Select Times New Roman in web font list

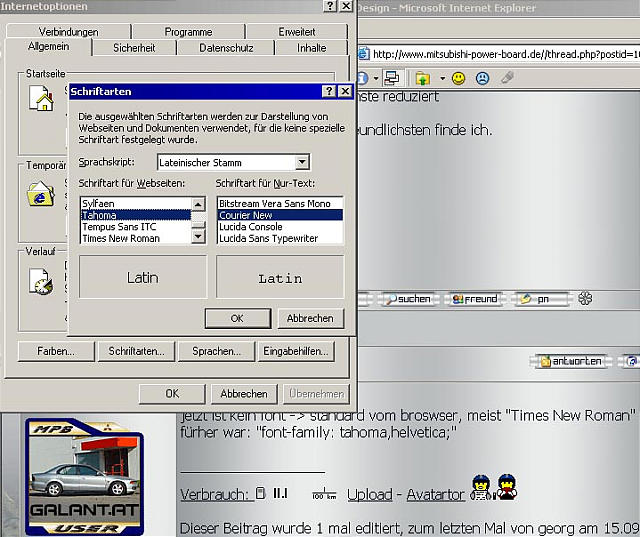point(120,239)
